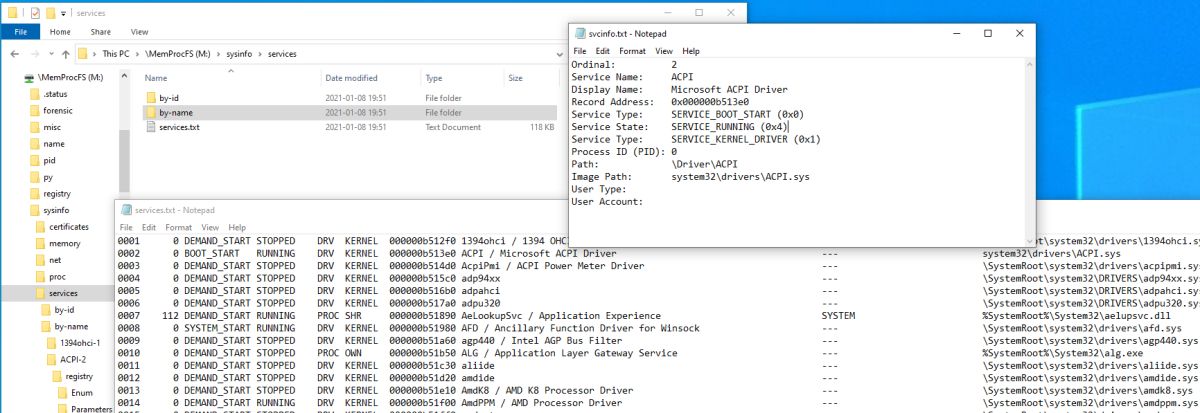This screenshot has width=1200, height=413.
Task: Open Help menu in svcinfo.txt Notepad
Action: [691, 50]
